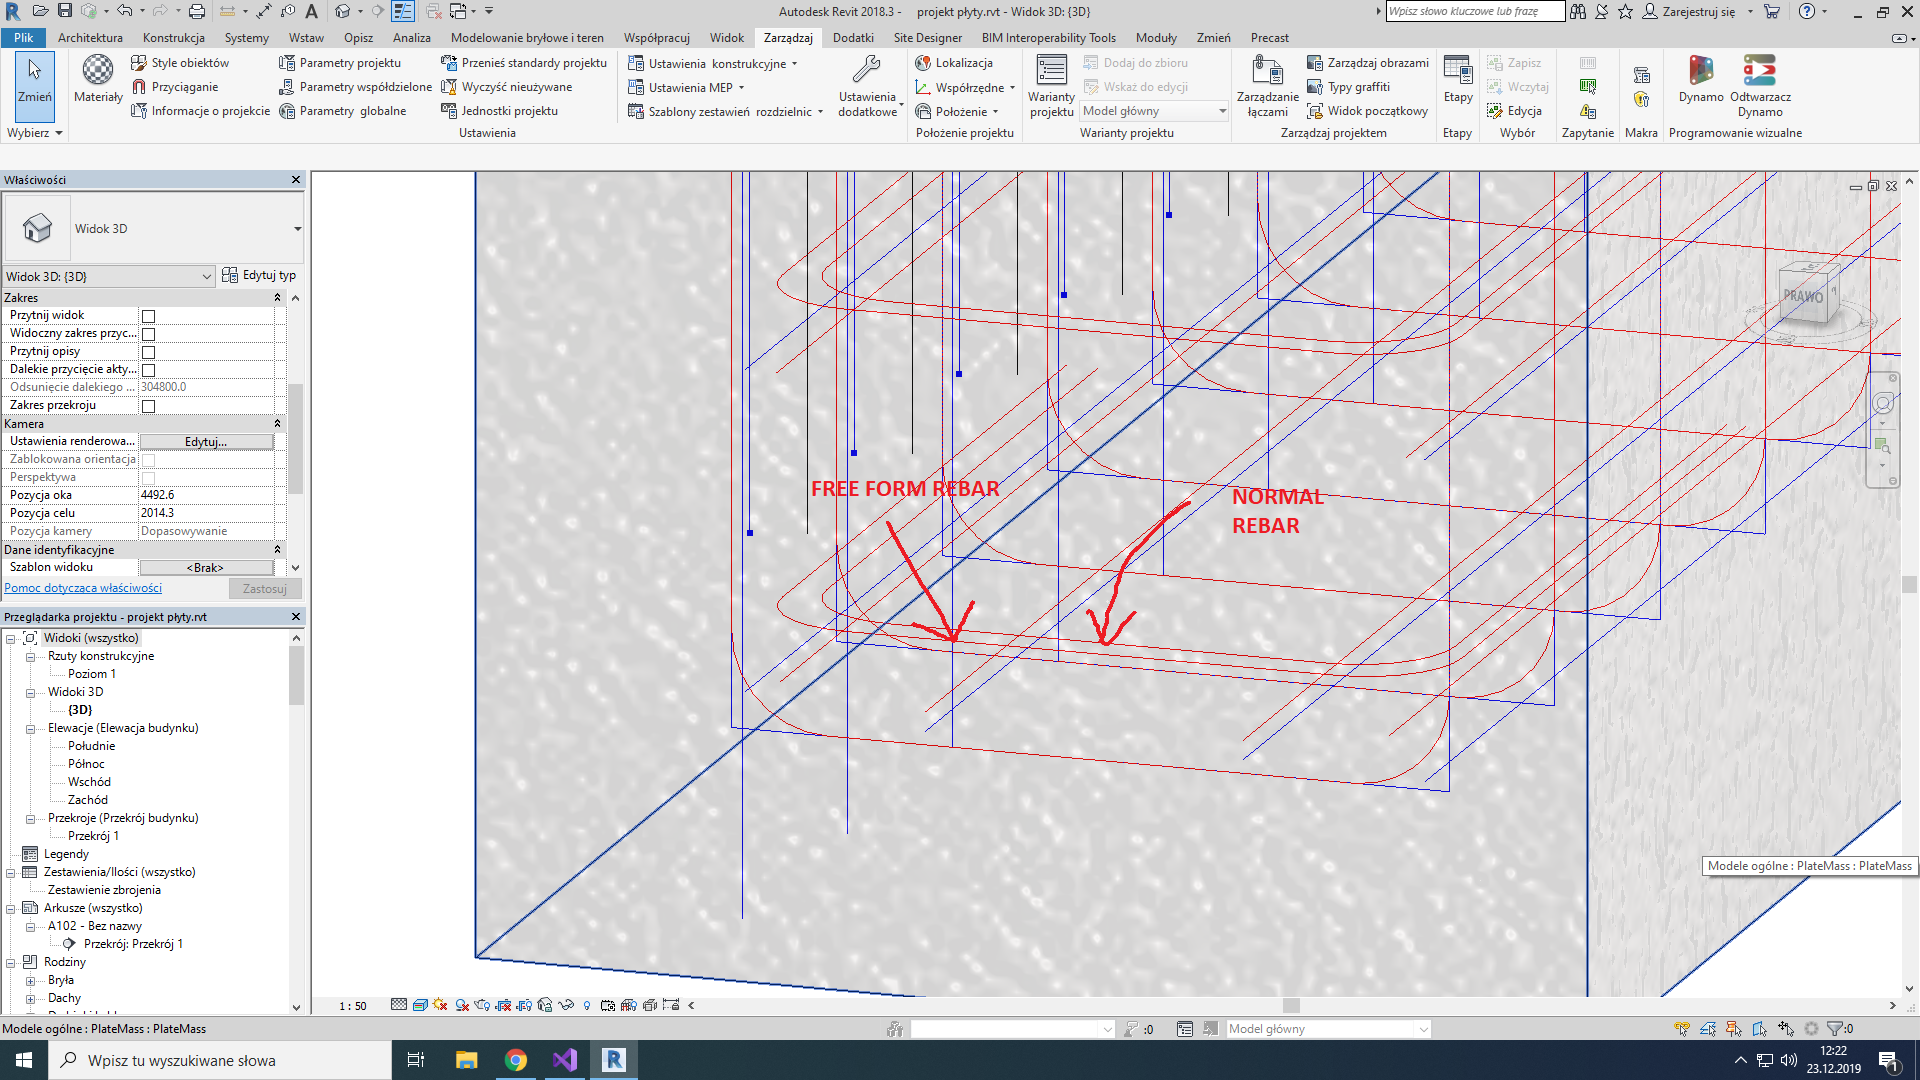Toggle Przytnij widok checkbox

(x=148, y=316)
